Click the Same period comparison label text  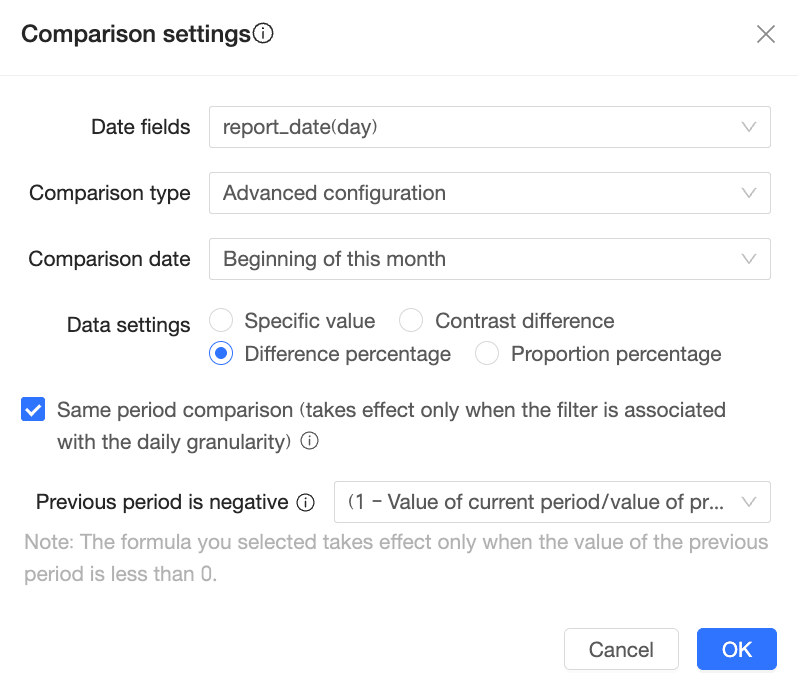pos(390,410)
